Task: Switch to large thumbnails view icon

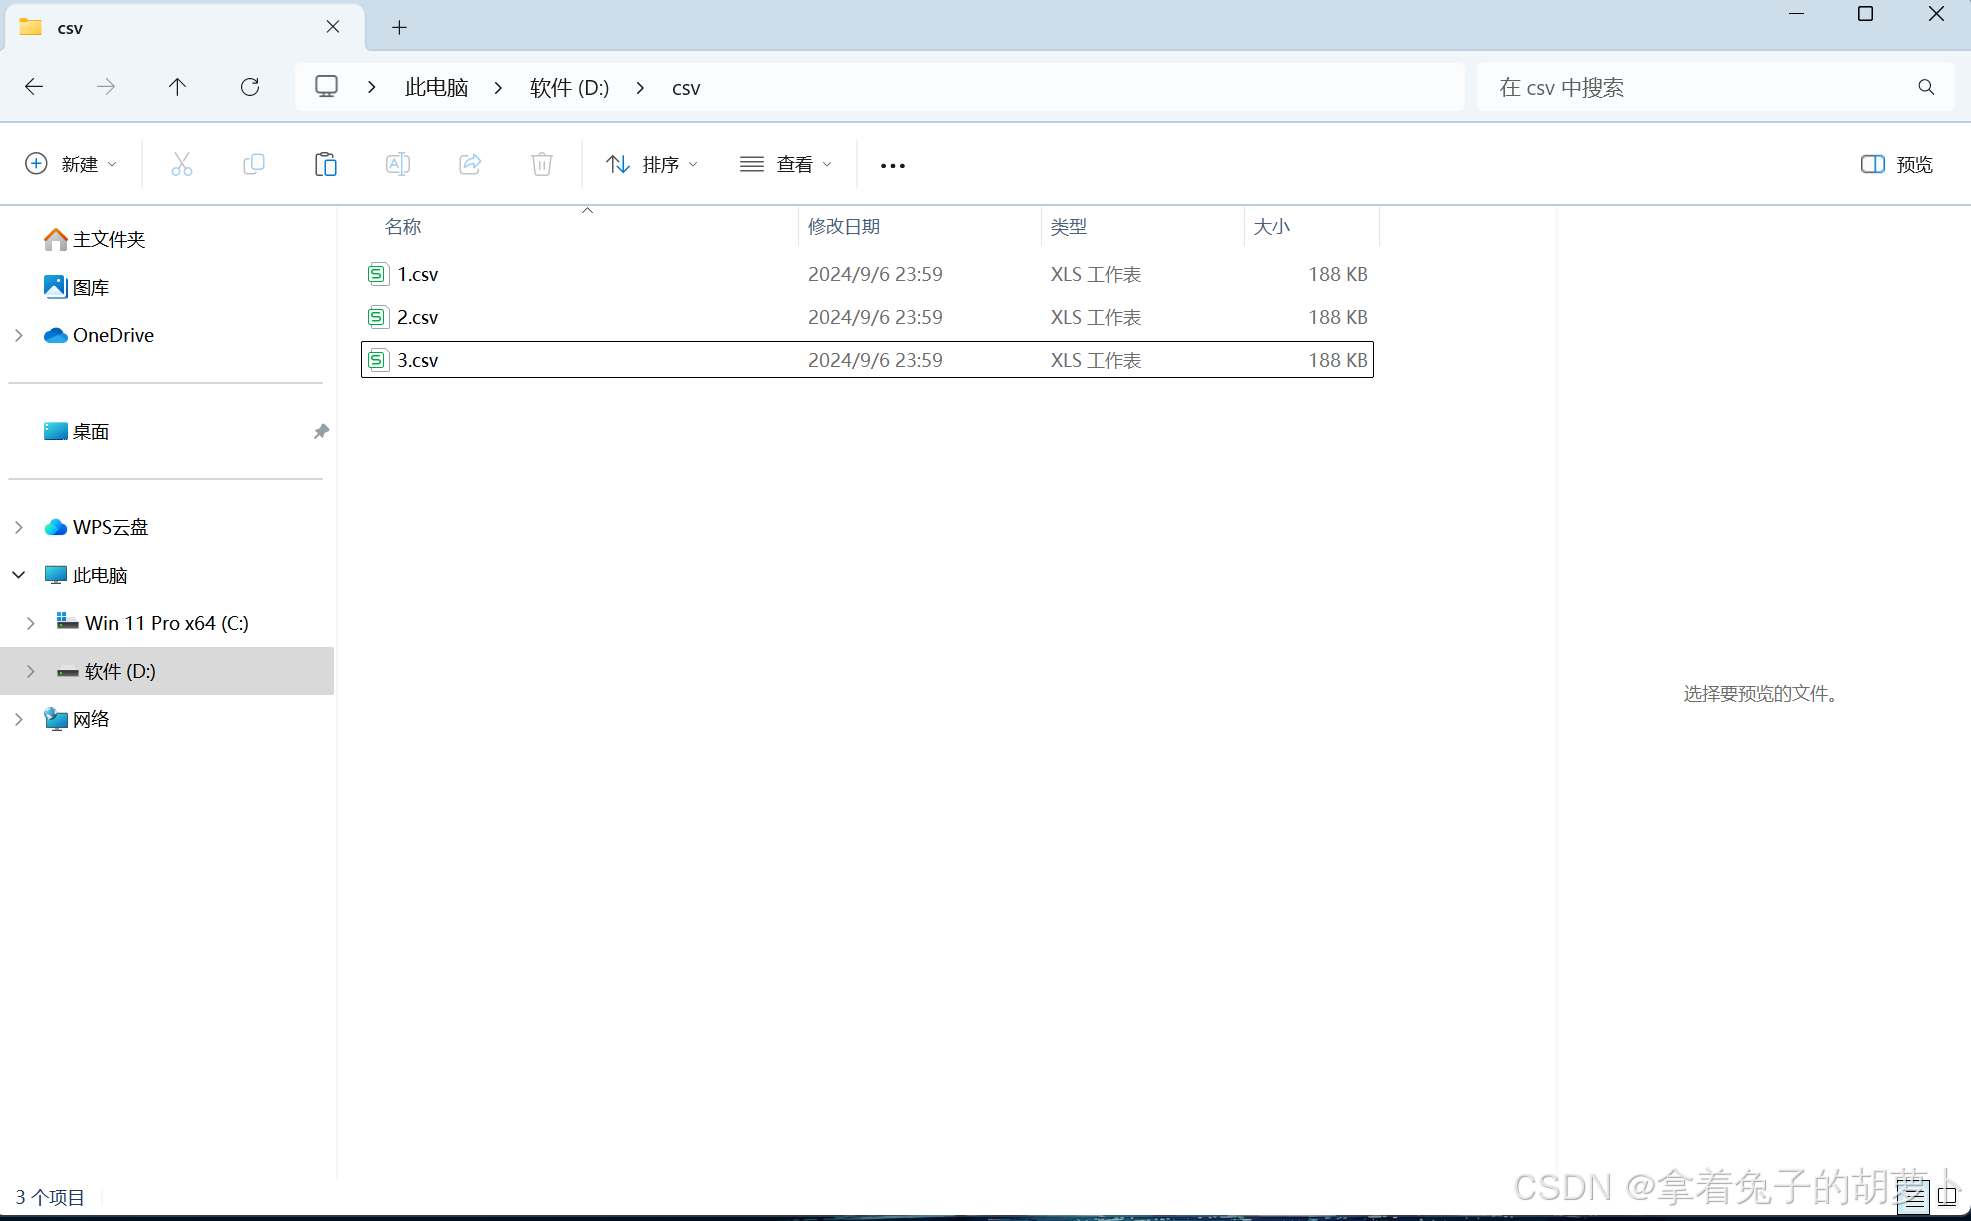Action: tap(1947, 1196)
